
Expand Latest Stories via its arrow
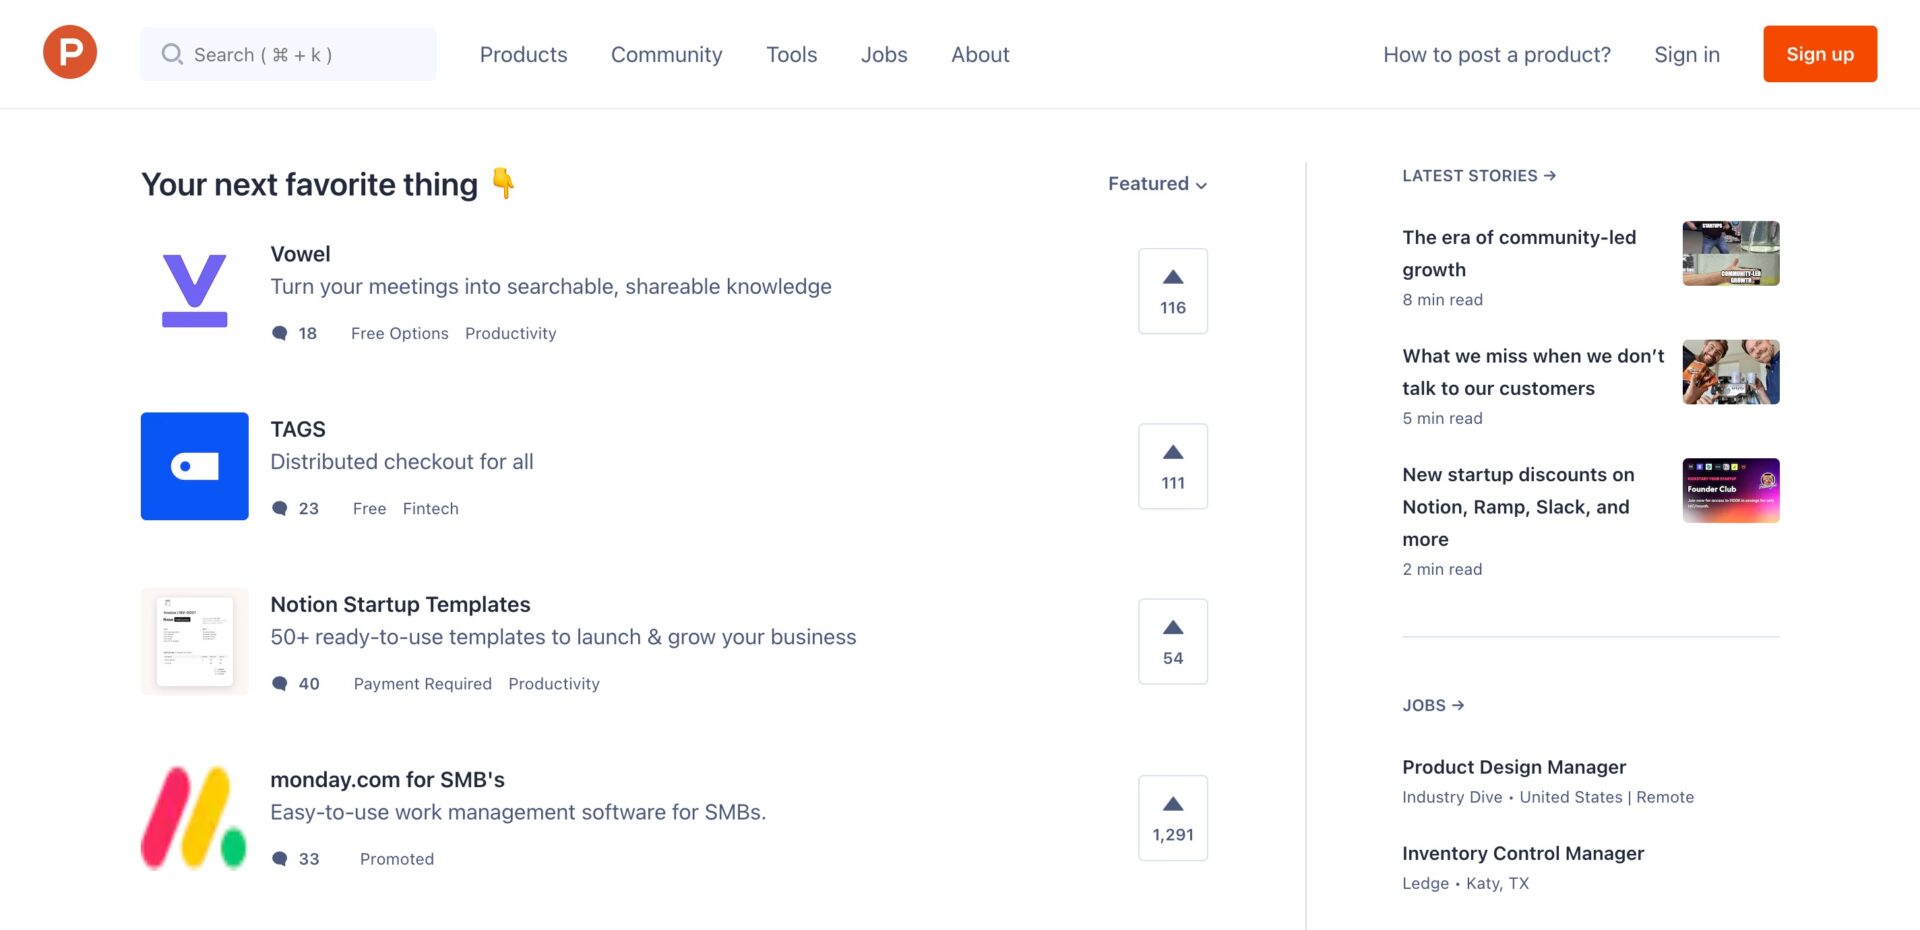(1551, 175)
